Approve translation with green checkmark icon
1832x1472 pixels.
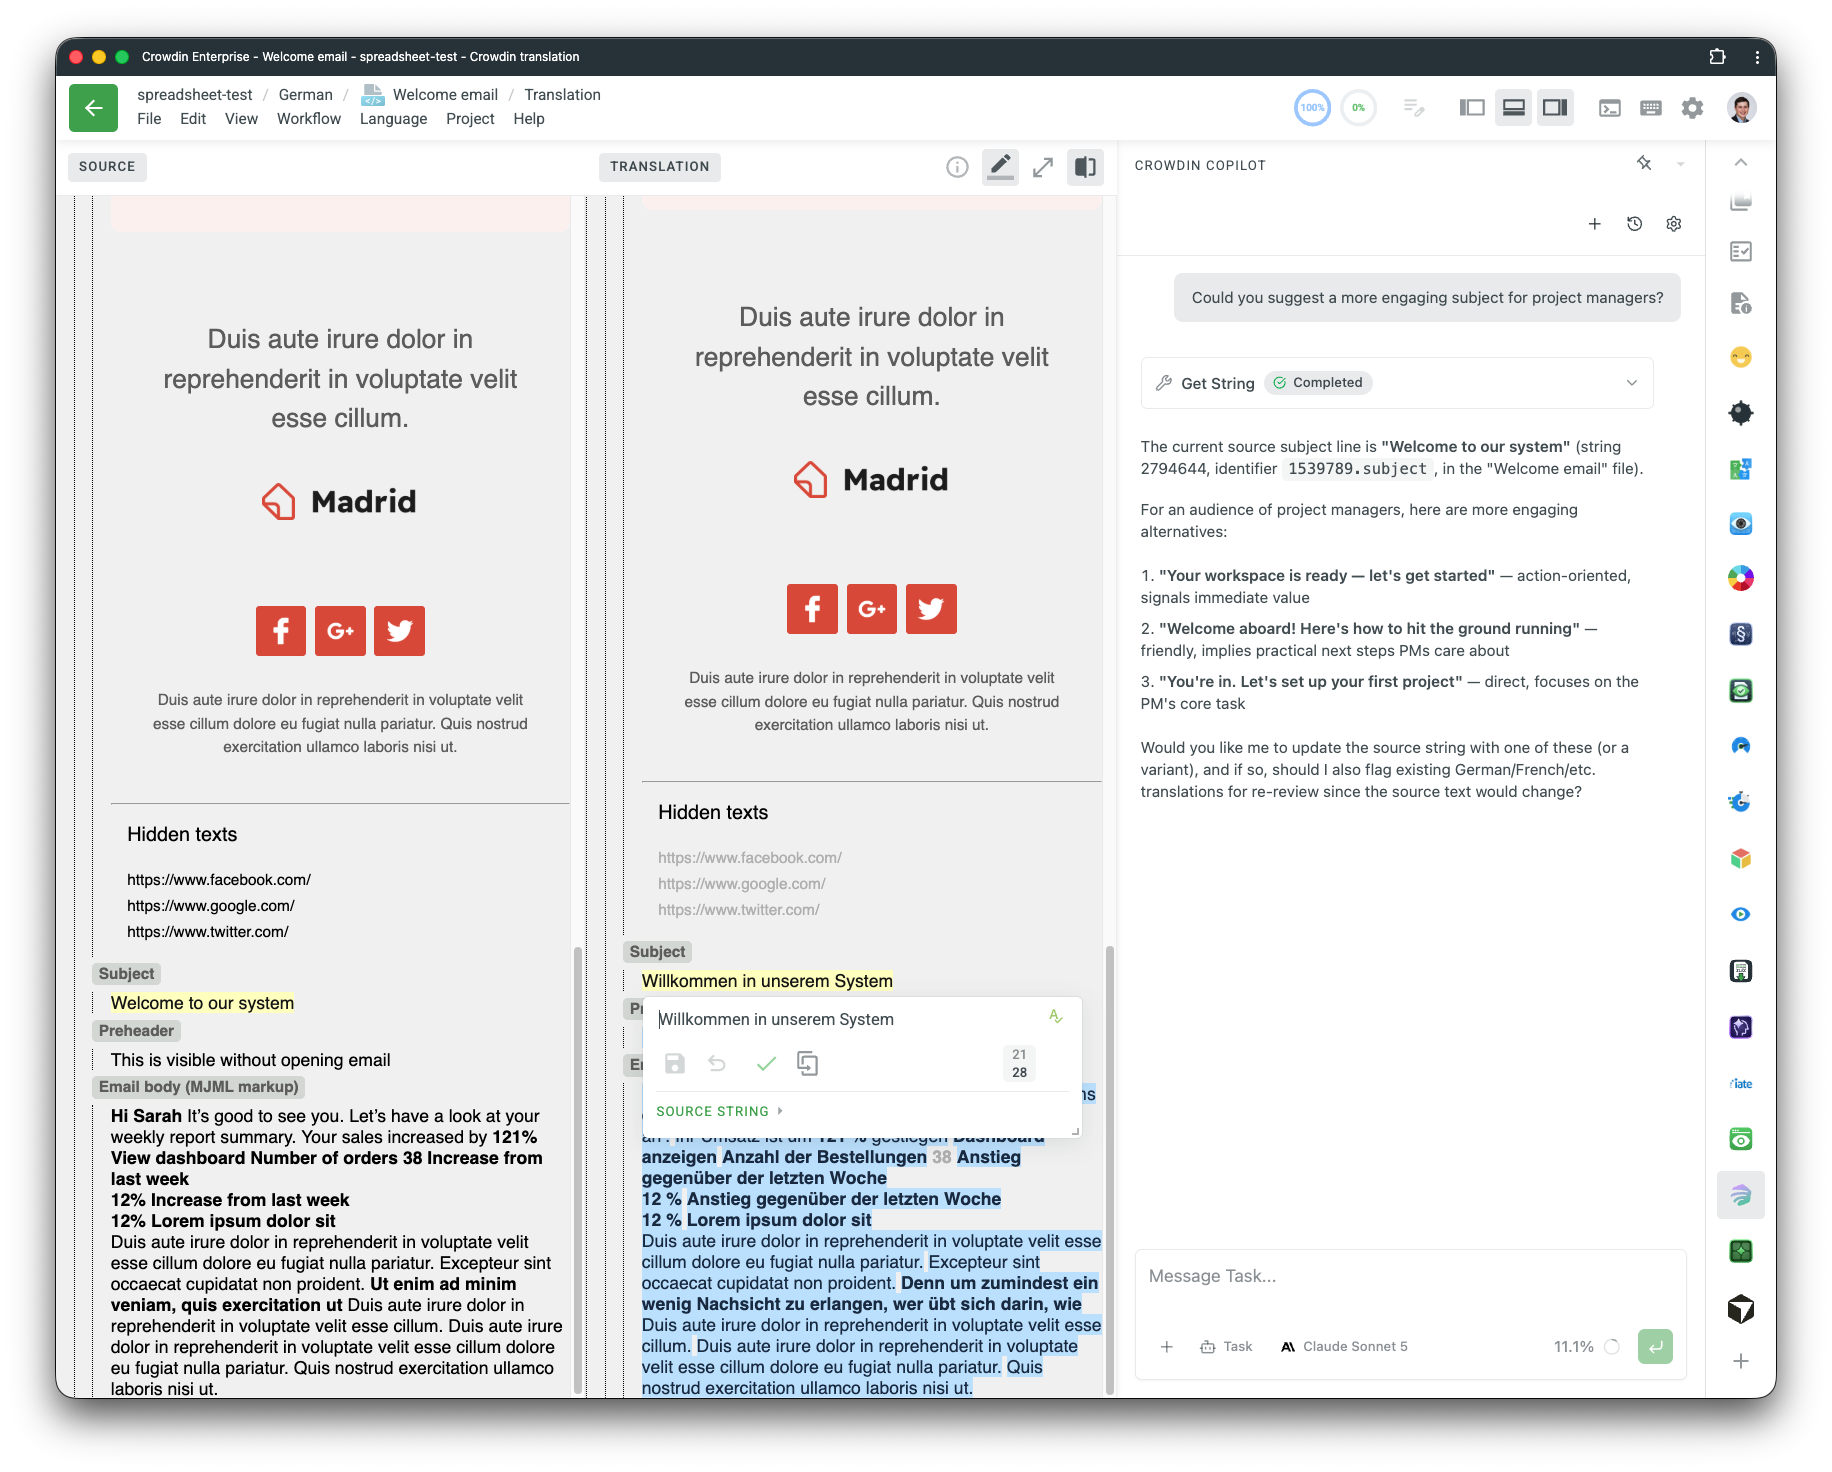pyautogui.click(x=766, y=1063)
